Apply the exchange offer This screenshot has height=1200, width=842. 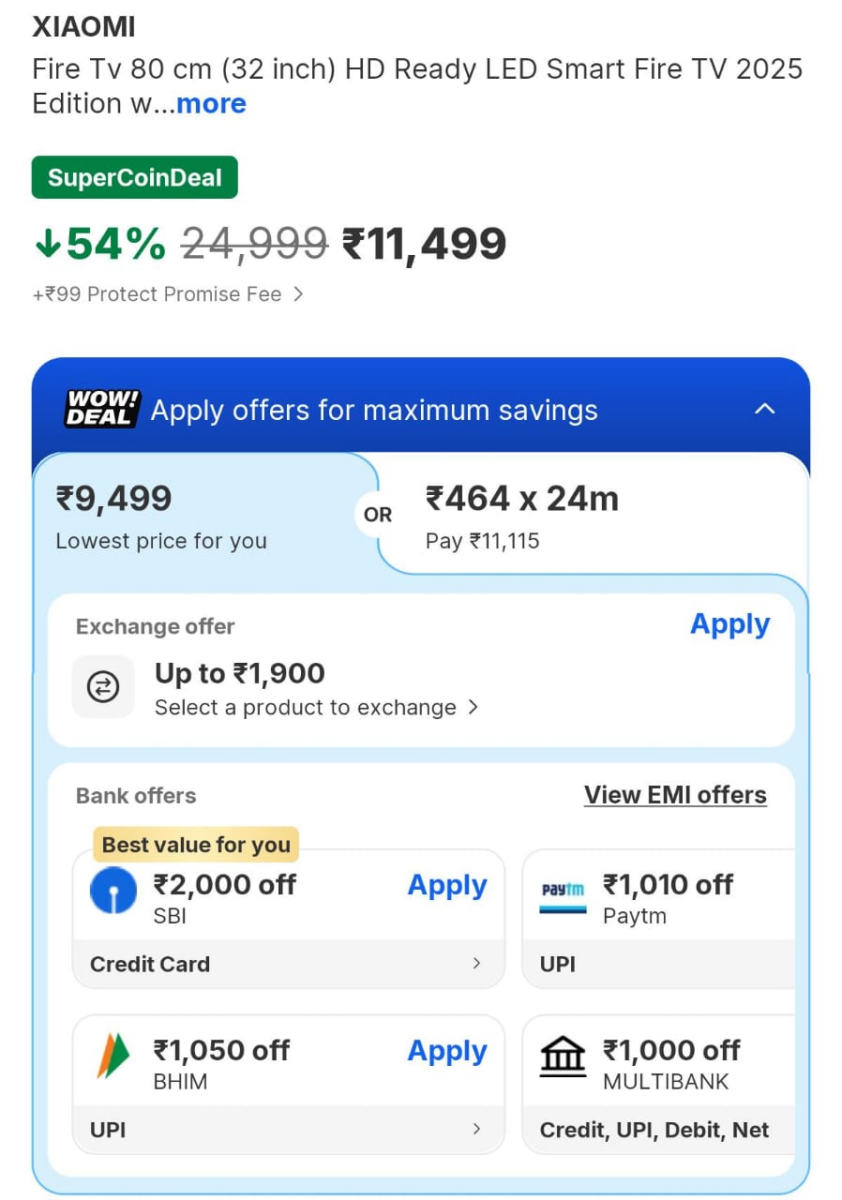coord(730,624)
